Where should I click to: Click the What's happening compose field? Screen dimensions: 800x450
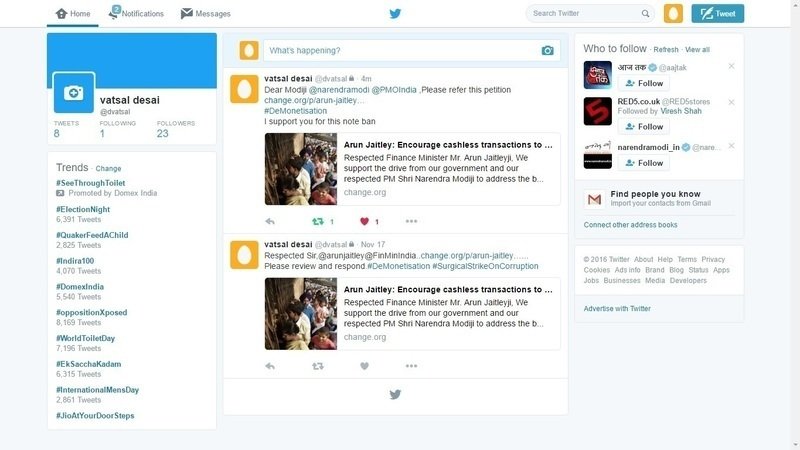pos(400,50)
